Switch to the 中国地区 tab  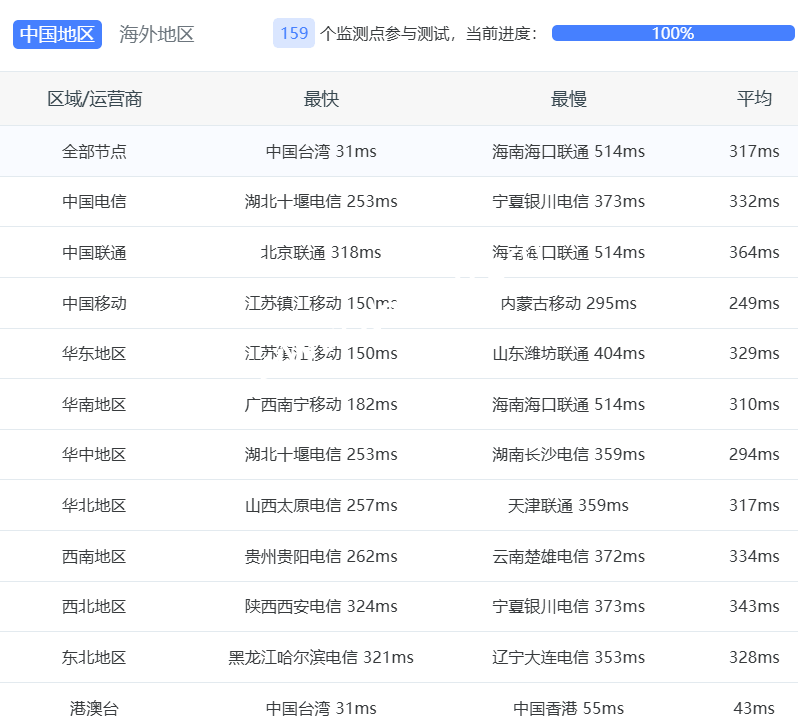coord(57,34)
